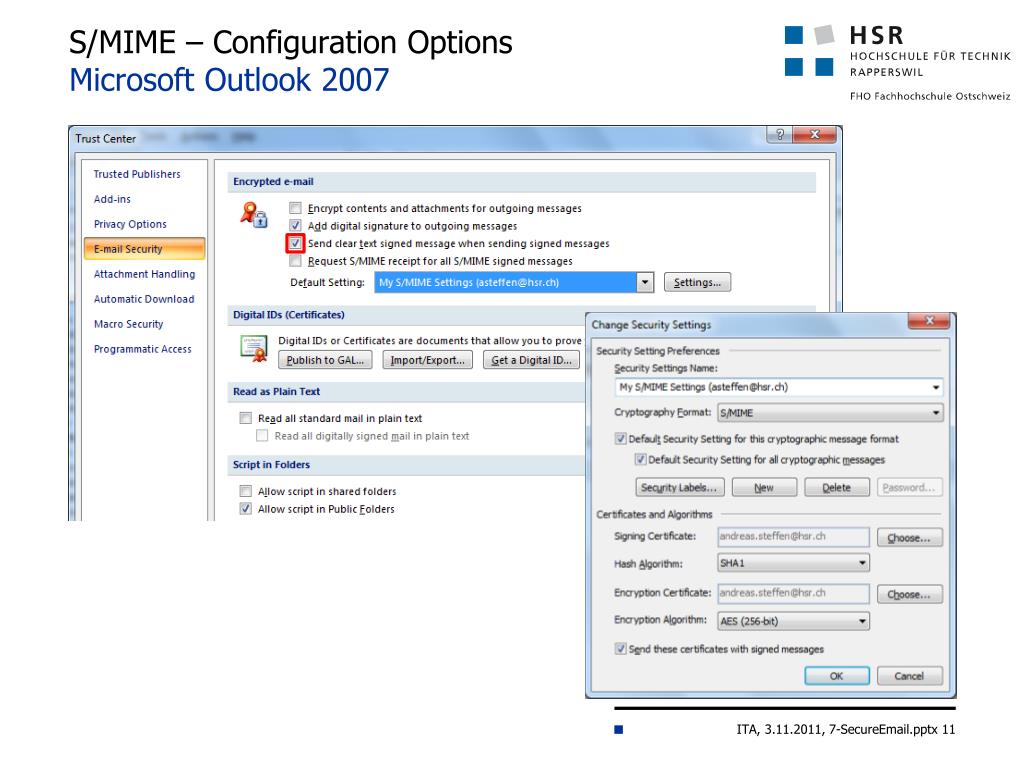Enable Allow script in shared folders
The image size is (1024, 768).
[246, 491]
